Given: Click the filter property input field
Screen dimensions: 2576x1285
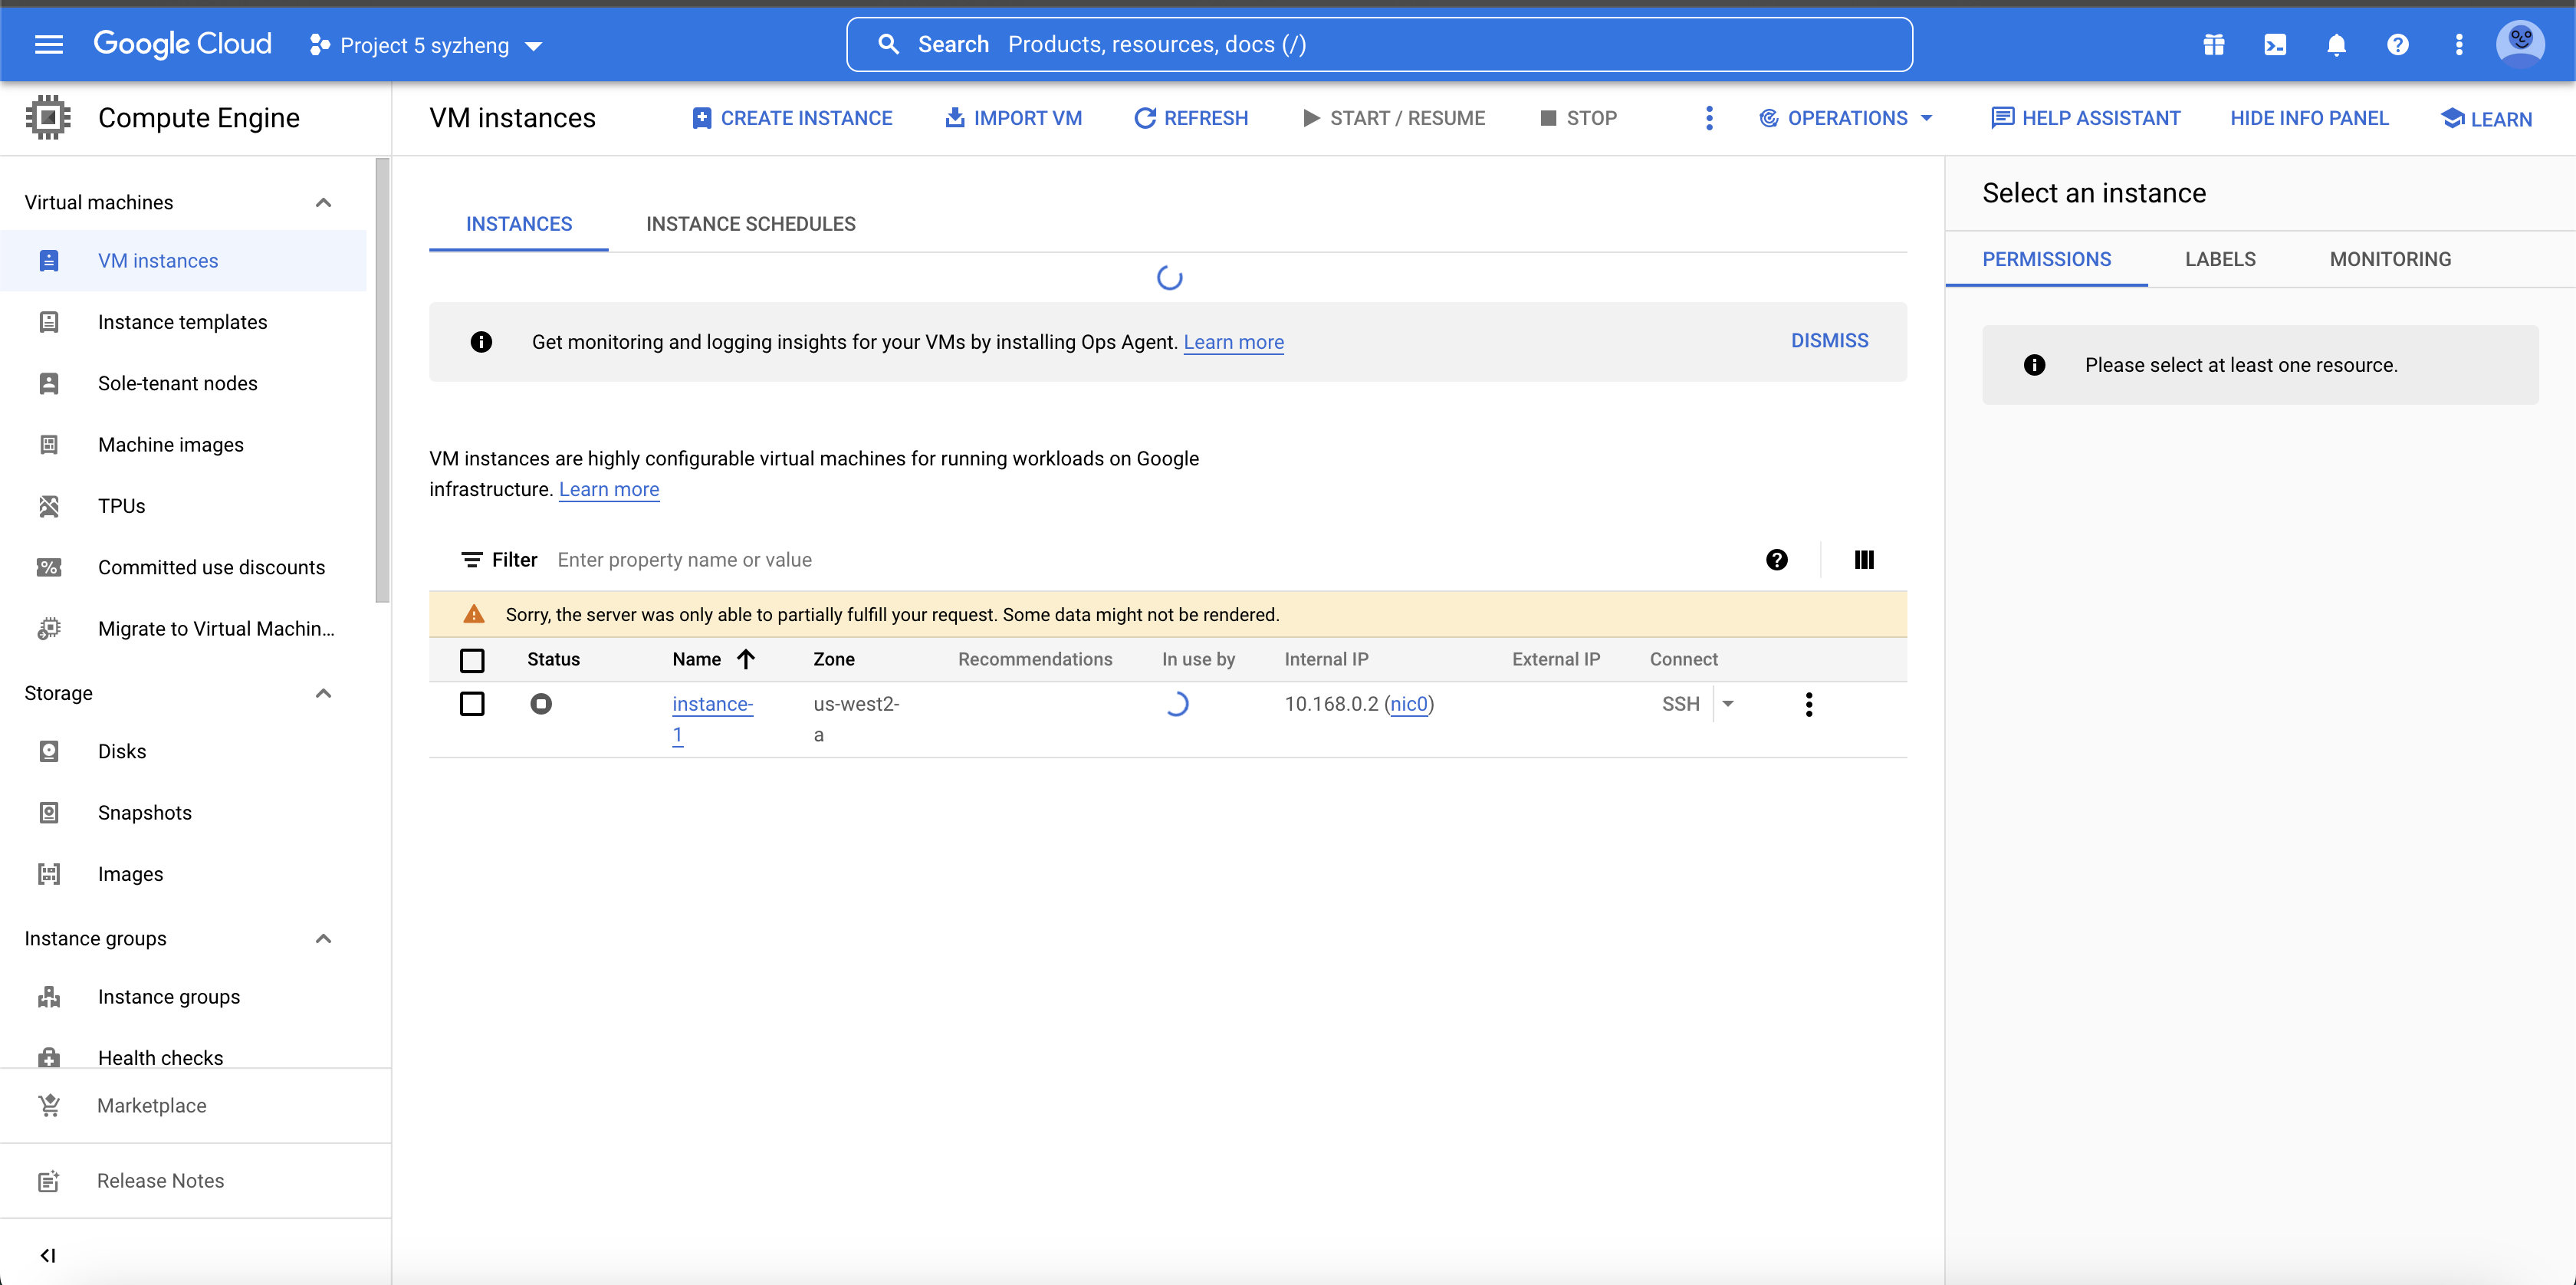Looking at the screenshot, I should click(1150, 560).
